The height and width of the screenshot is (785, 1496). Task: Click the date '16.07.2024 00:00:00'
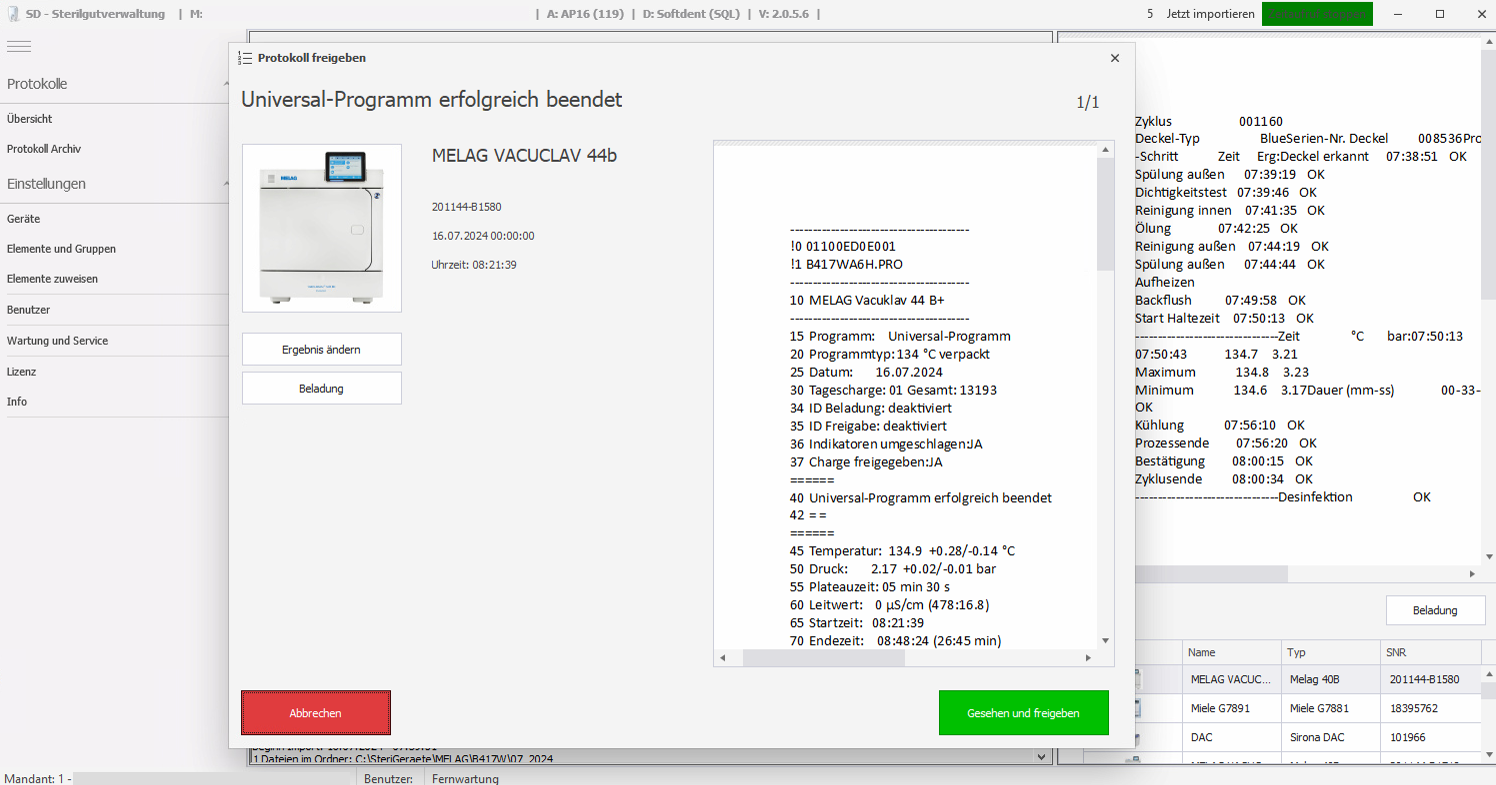[x=483, y=236]
